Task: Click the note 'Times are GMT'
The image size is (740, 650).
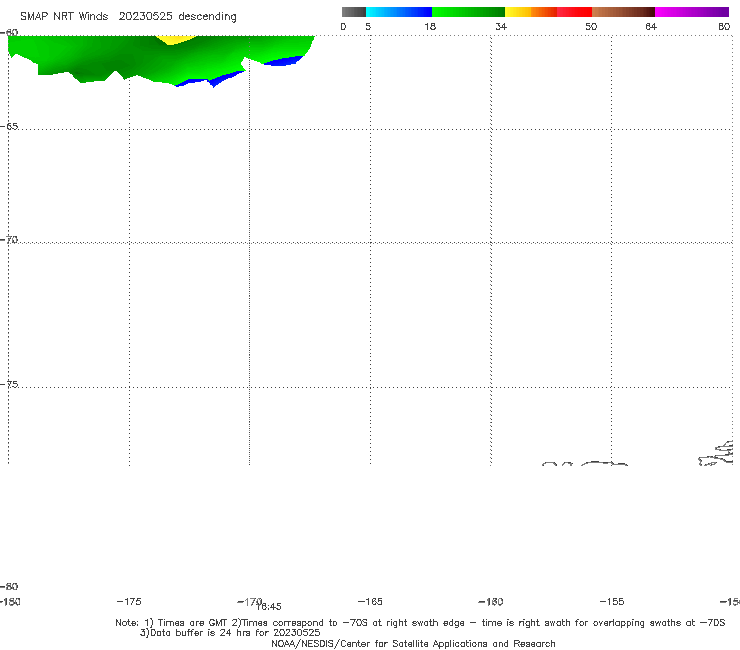Action: (x=193, y=623)
